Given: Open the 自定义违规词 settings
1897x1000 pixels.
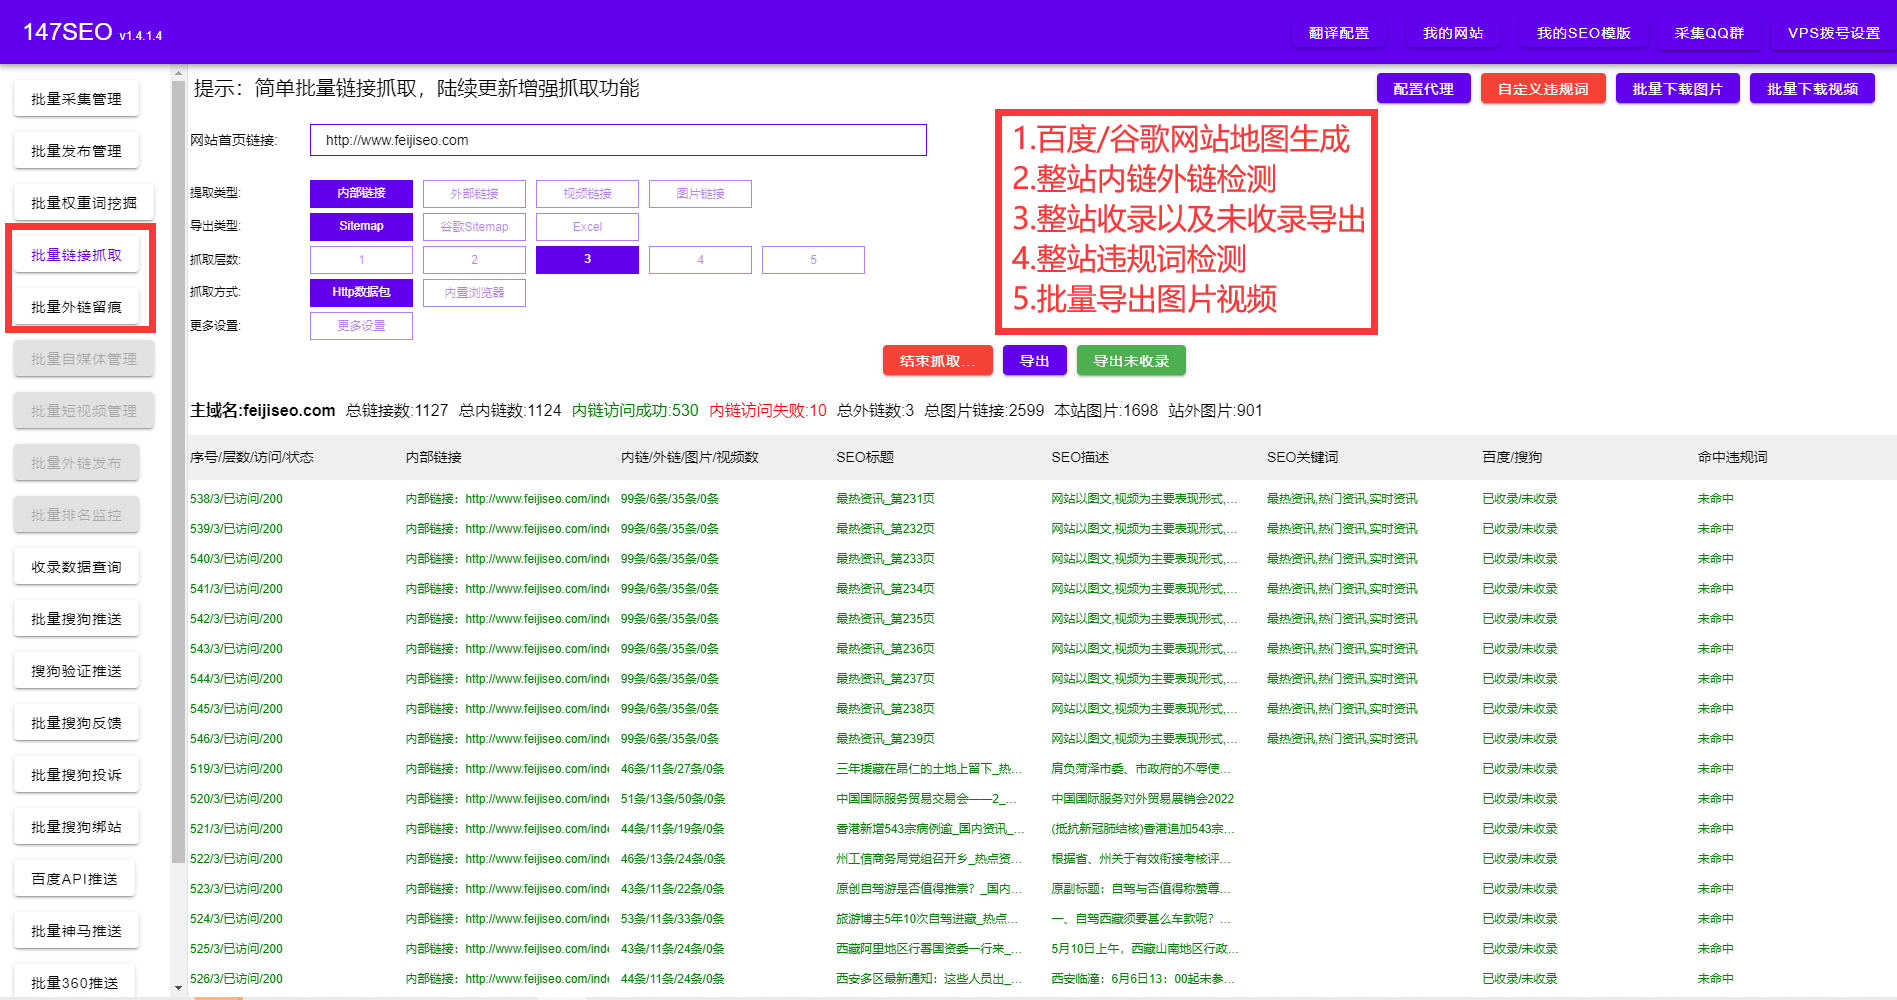Looking at the screenshot, I should pos(1542,88).
